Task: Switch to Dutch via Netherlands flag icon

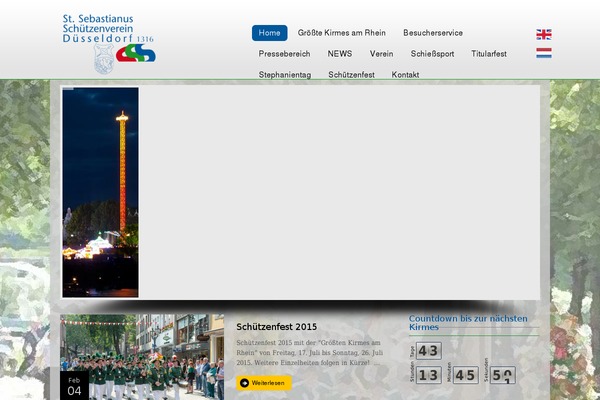Action: pos(544,53)
